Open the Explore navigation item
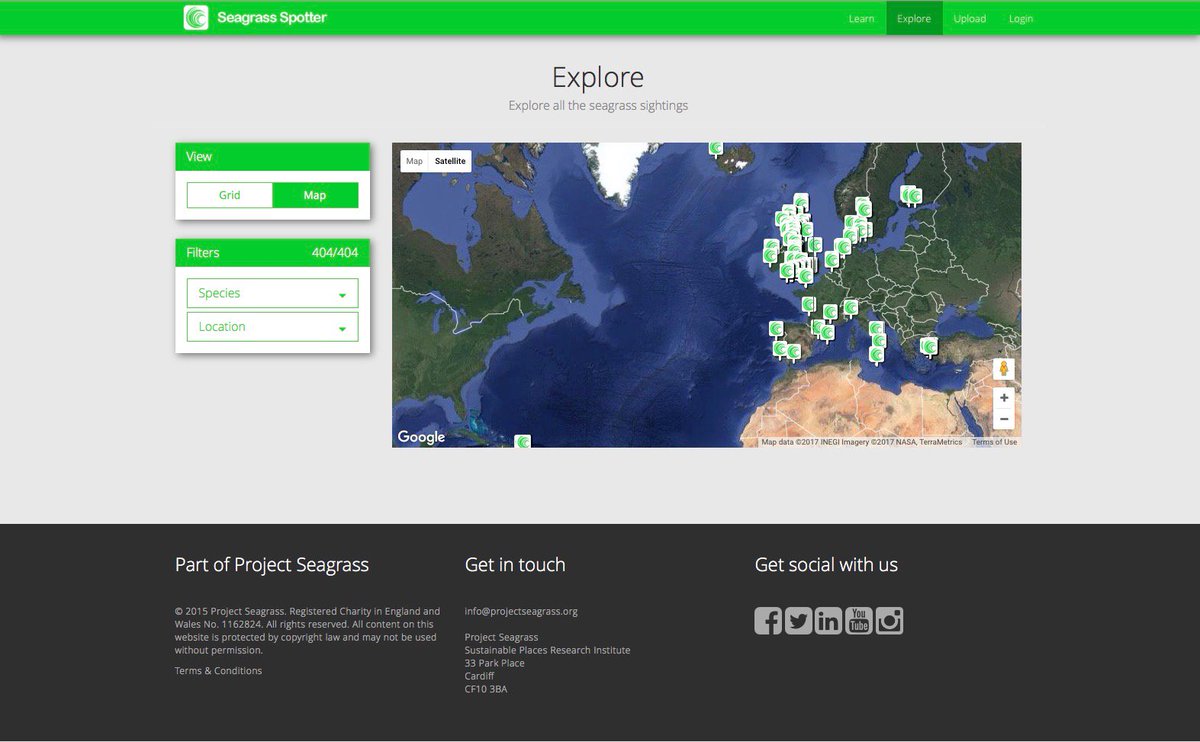This screenshot has width=1200, height=742. click(x=914, y=18)
